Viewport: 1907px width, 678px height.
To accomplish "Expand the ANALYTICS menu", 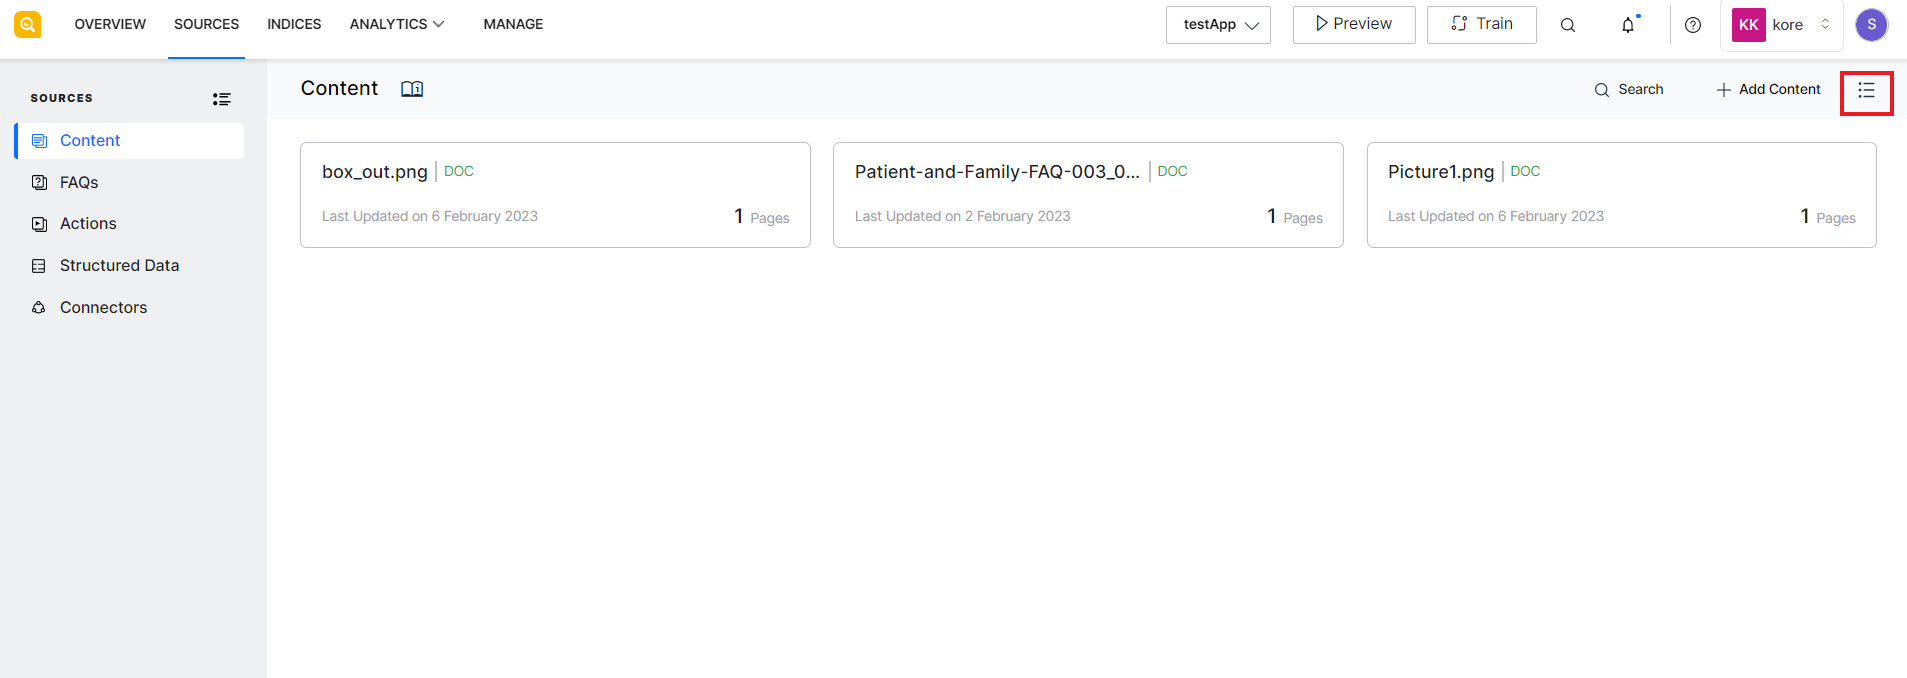I will click(396, 23).
